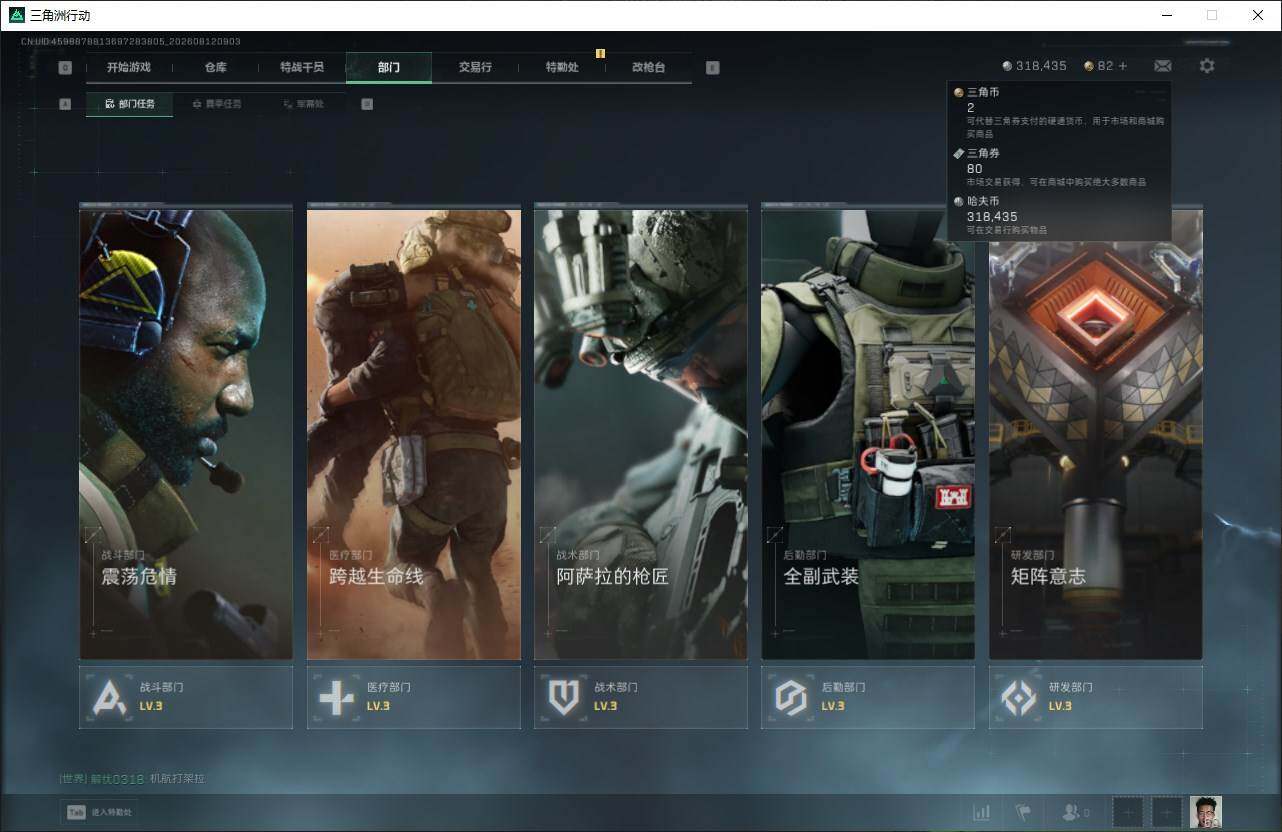Minimize the 三角洲行动 window
This screenshot has height=832, width=1282.
(x=1167, y=15)
